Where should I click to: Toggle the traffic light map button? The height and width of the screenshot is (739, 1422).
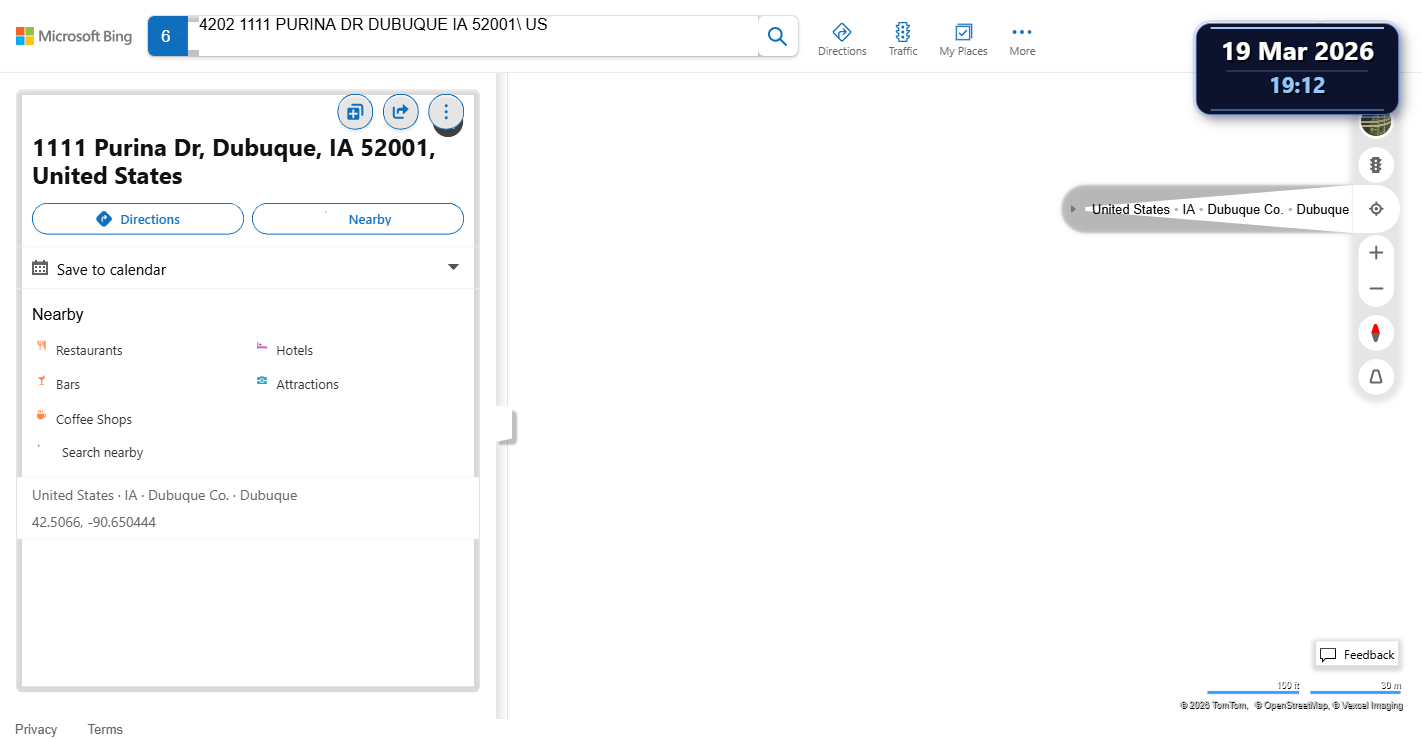(x=1376, y=165)
